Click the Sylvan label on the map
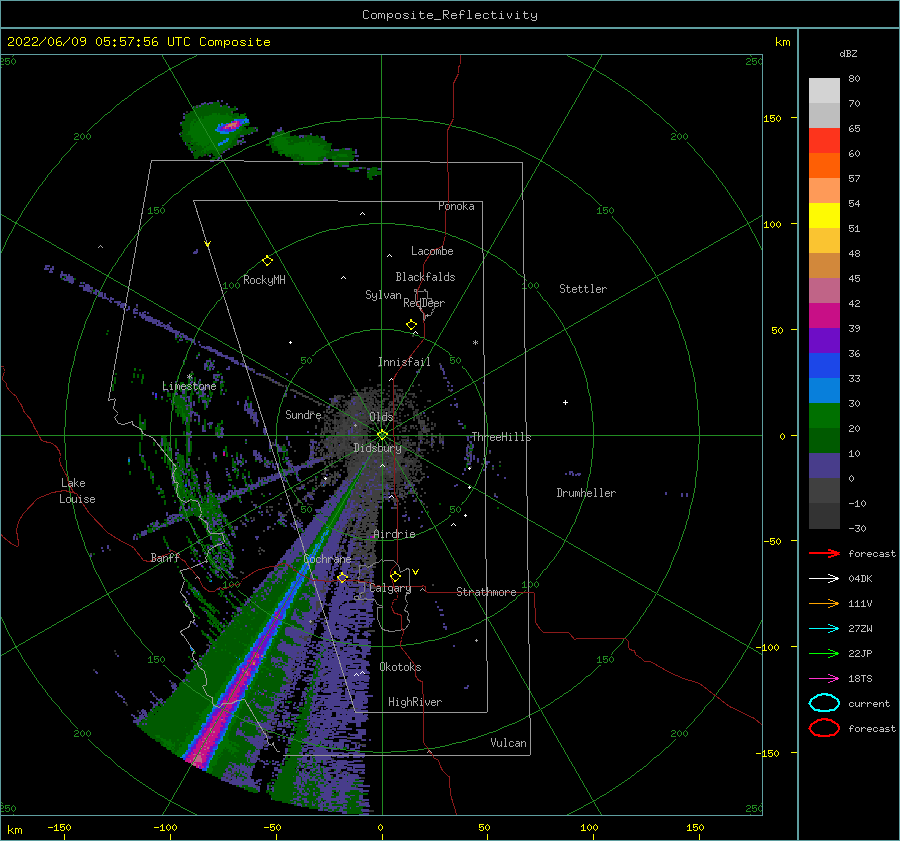Viewport: 900px width, 841px height. click(x=383, y=295)
